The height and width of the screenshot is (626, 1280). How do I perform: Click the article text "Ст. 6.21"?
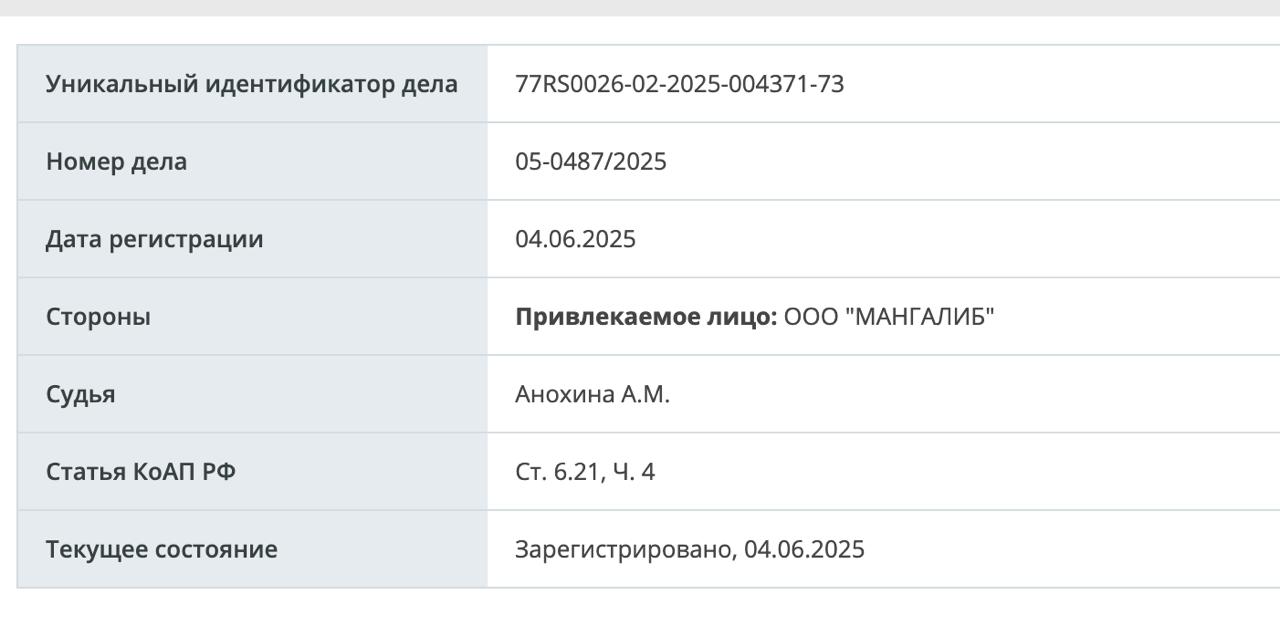(x=558, y=471)
